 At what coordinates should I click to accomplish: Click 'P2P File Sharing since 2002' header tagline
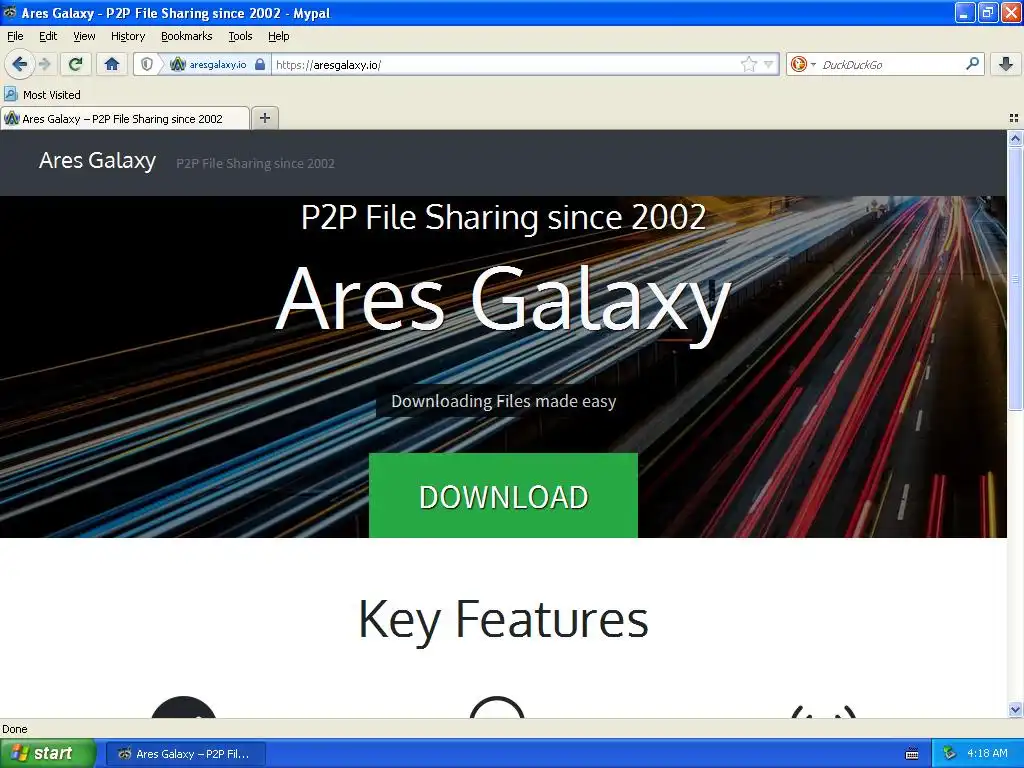pyautogui.click(x=255, y=163)
